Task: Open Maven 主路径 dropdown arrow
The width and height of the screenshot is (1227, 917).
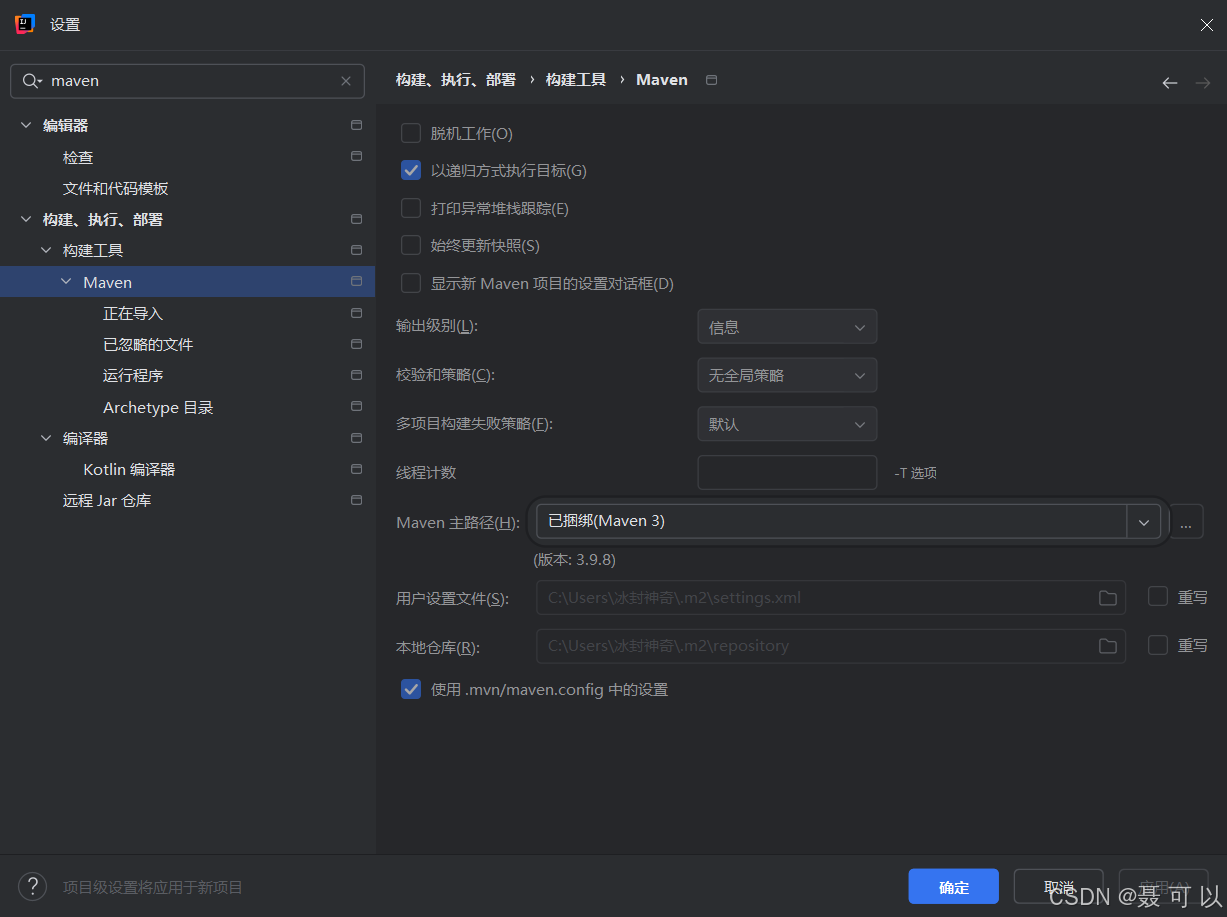Action: pos(1143,522)
